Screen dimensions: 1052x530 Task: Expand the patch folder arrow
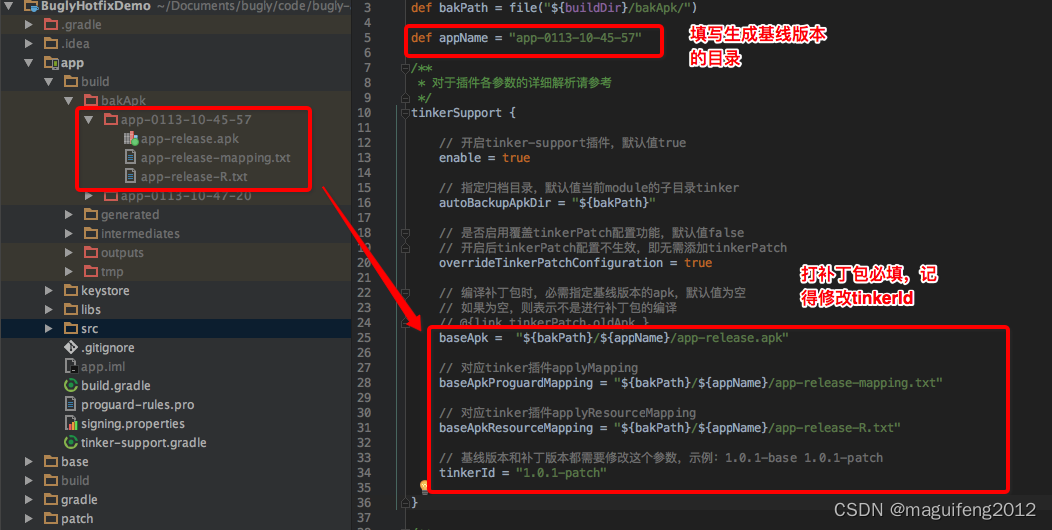[x=28, y=519]
